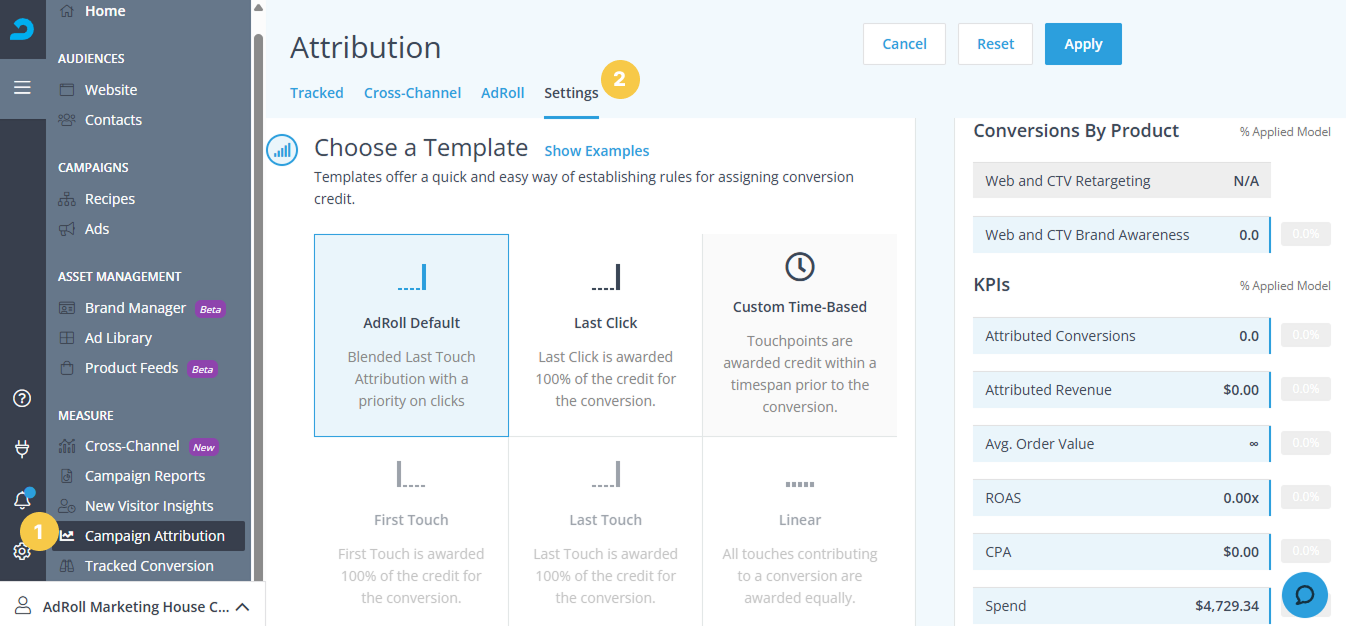This screenshot has width=1346, height=626.
Task: Switch to the Cross-Channel tab
Action: point(413,93)
